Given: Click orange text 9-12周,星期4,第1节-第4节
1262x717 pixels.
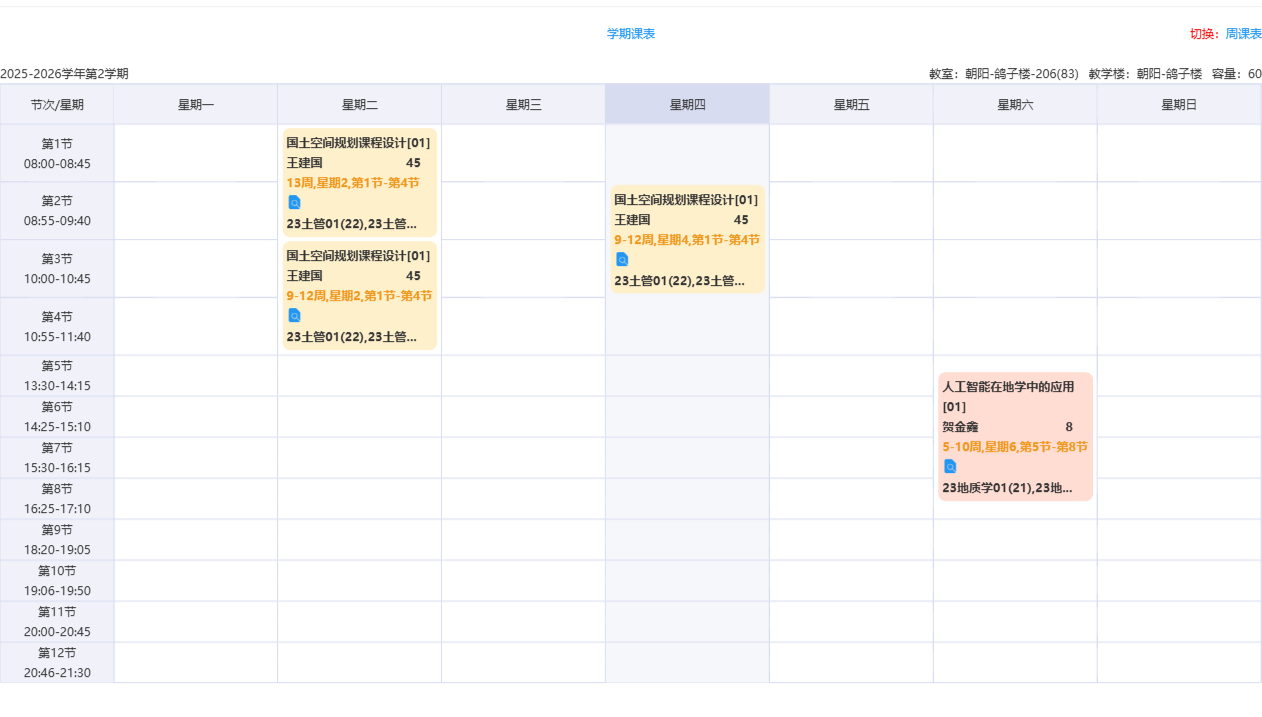Looking at the screenshot, I should click(687, 240).
